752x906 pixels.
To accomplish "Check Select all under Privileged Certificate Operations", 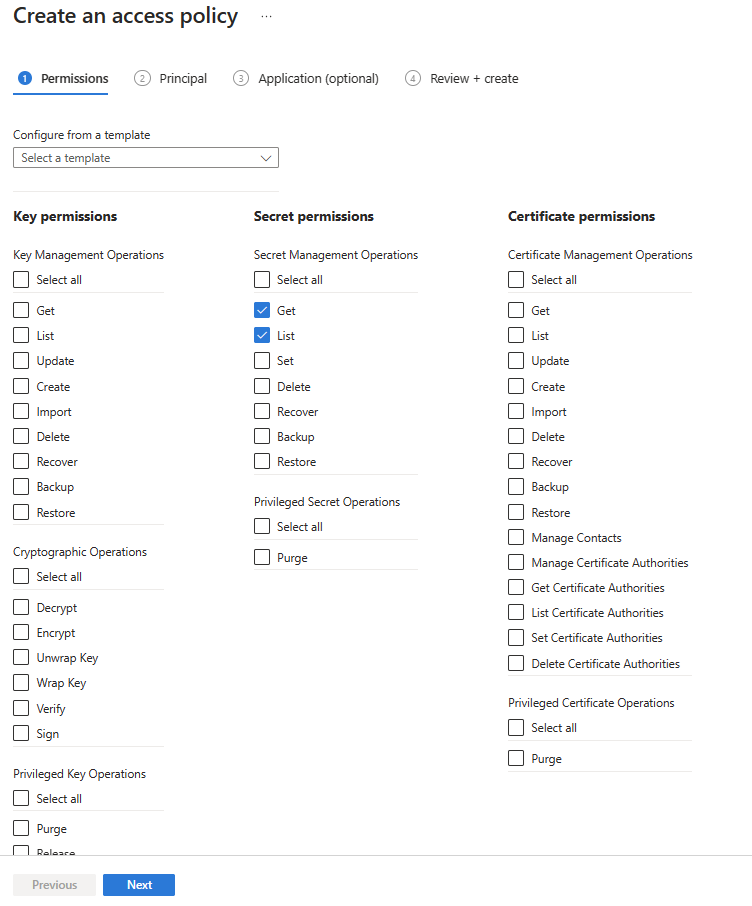I will [x=515, y=727].
